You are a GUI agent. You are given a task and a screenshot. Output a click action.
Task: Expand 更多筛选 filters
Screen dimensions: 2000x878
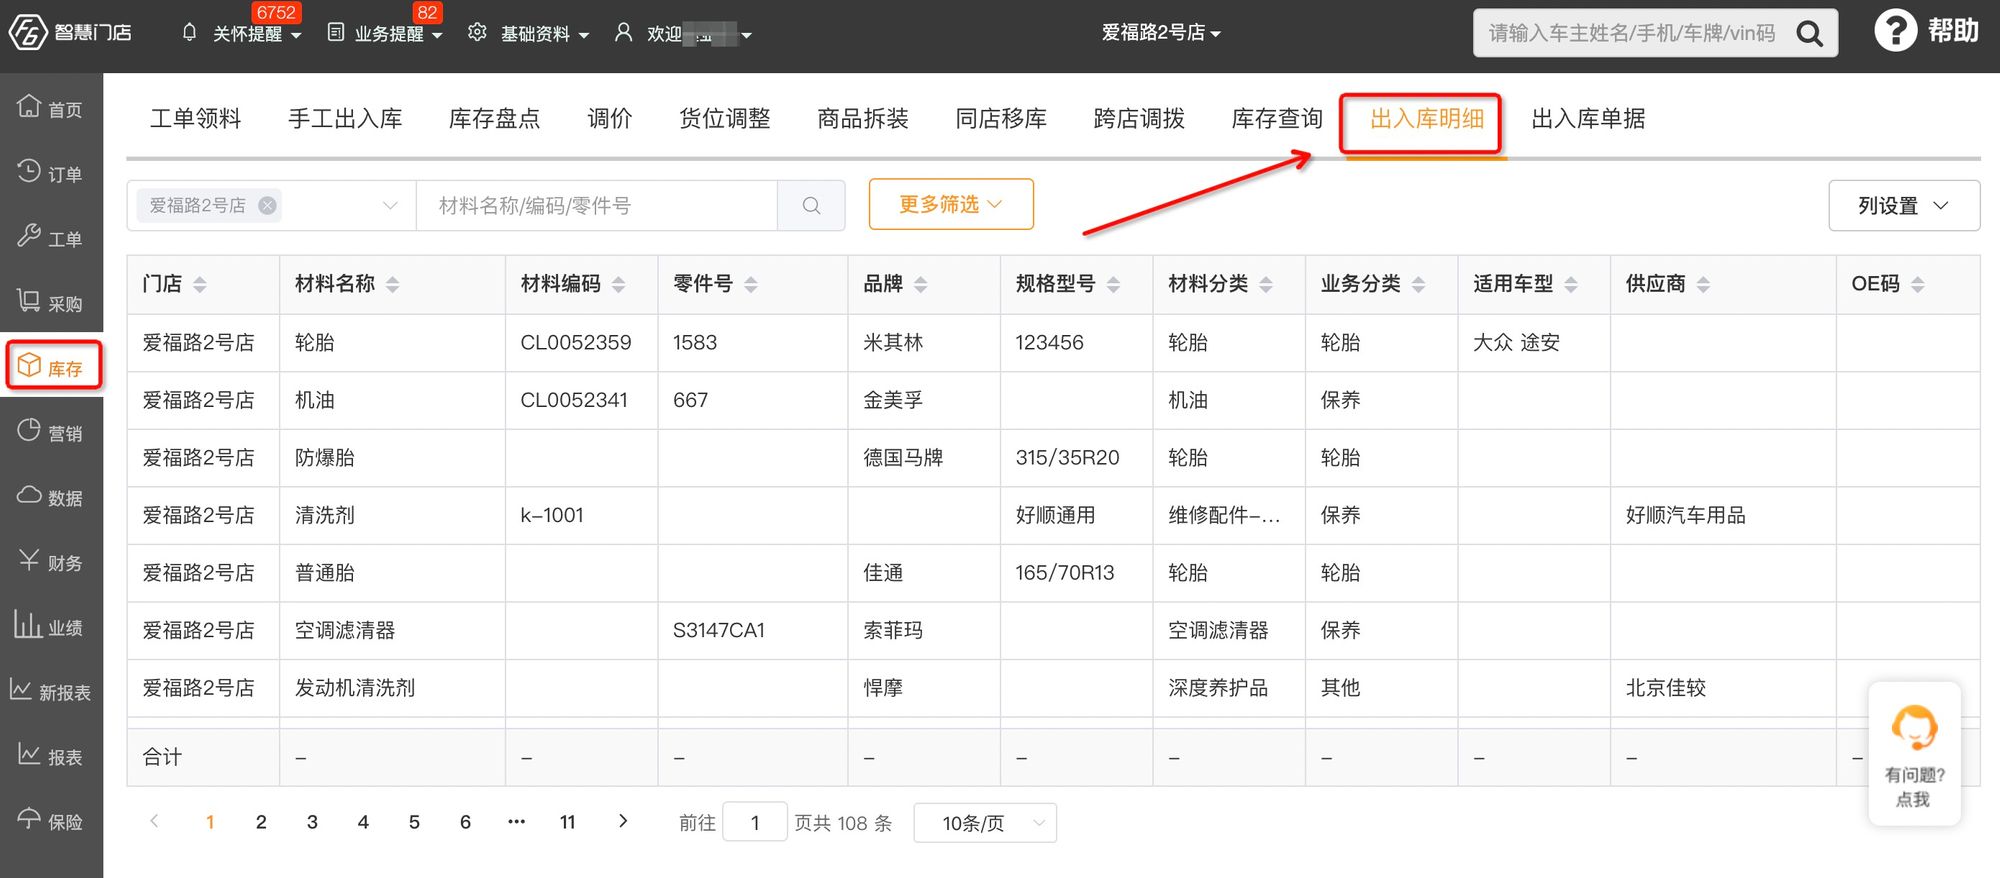click(951, 204)
